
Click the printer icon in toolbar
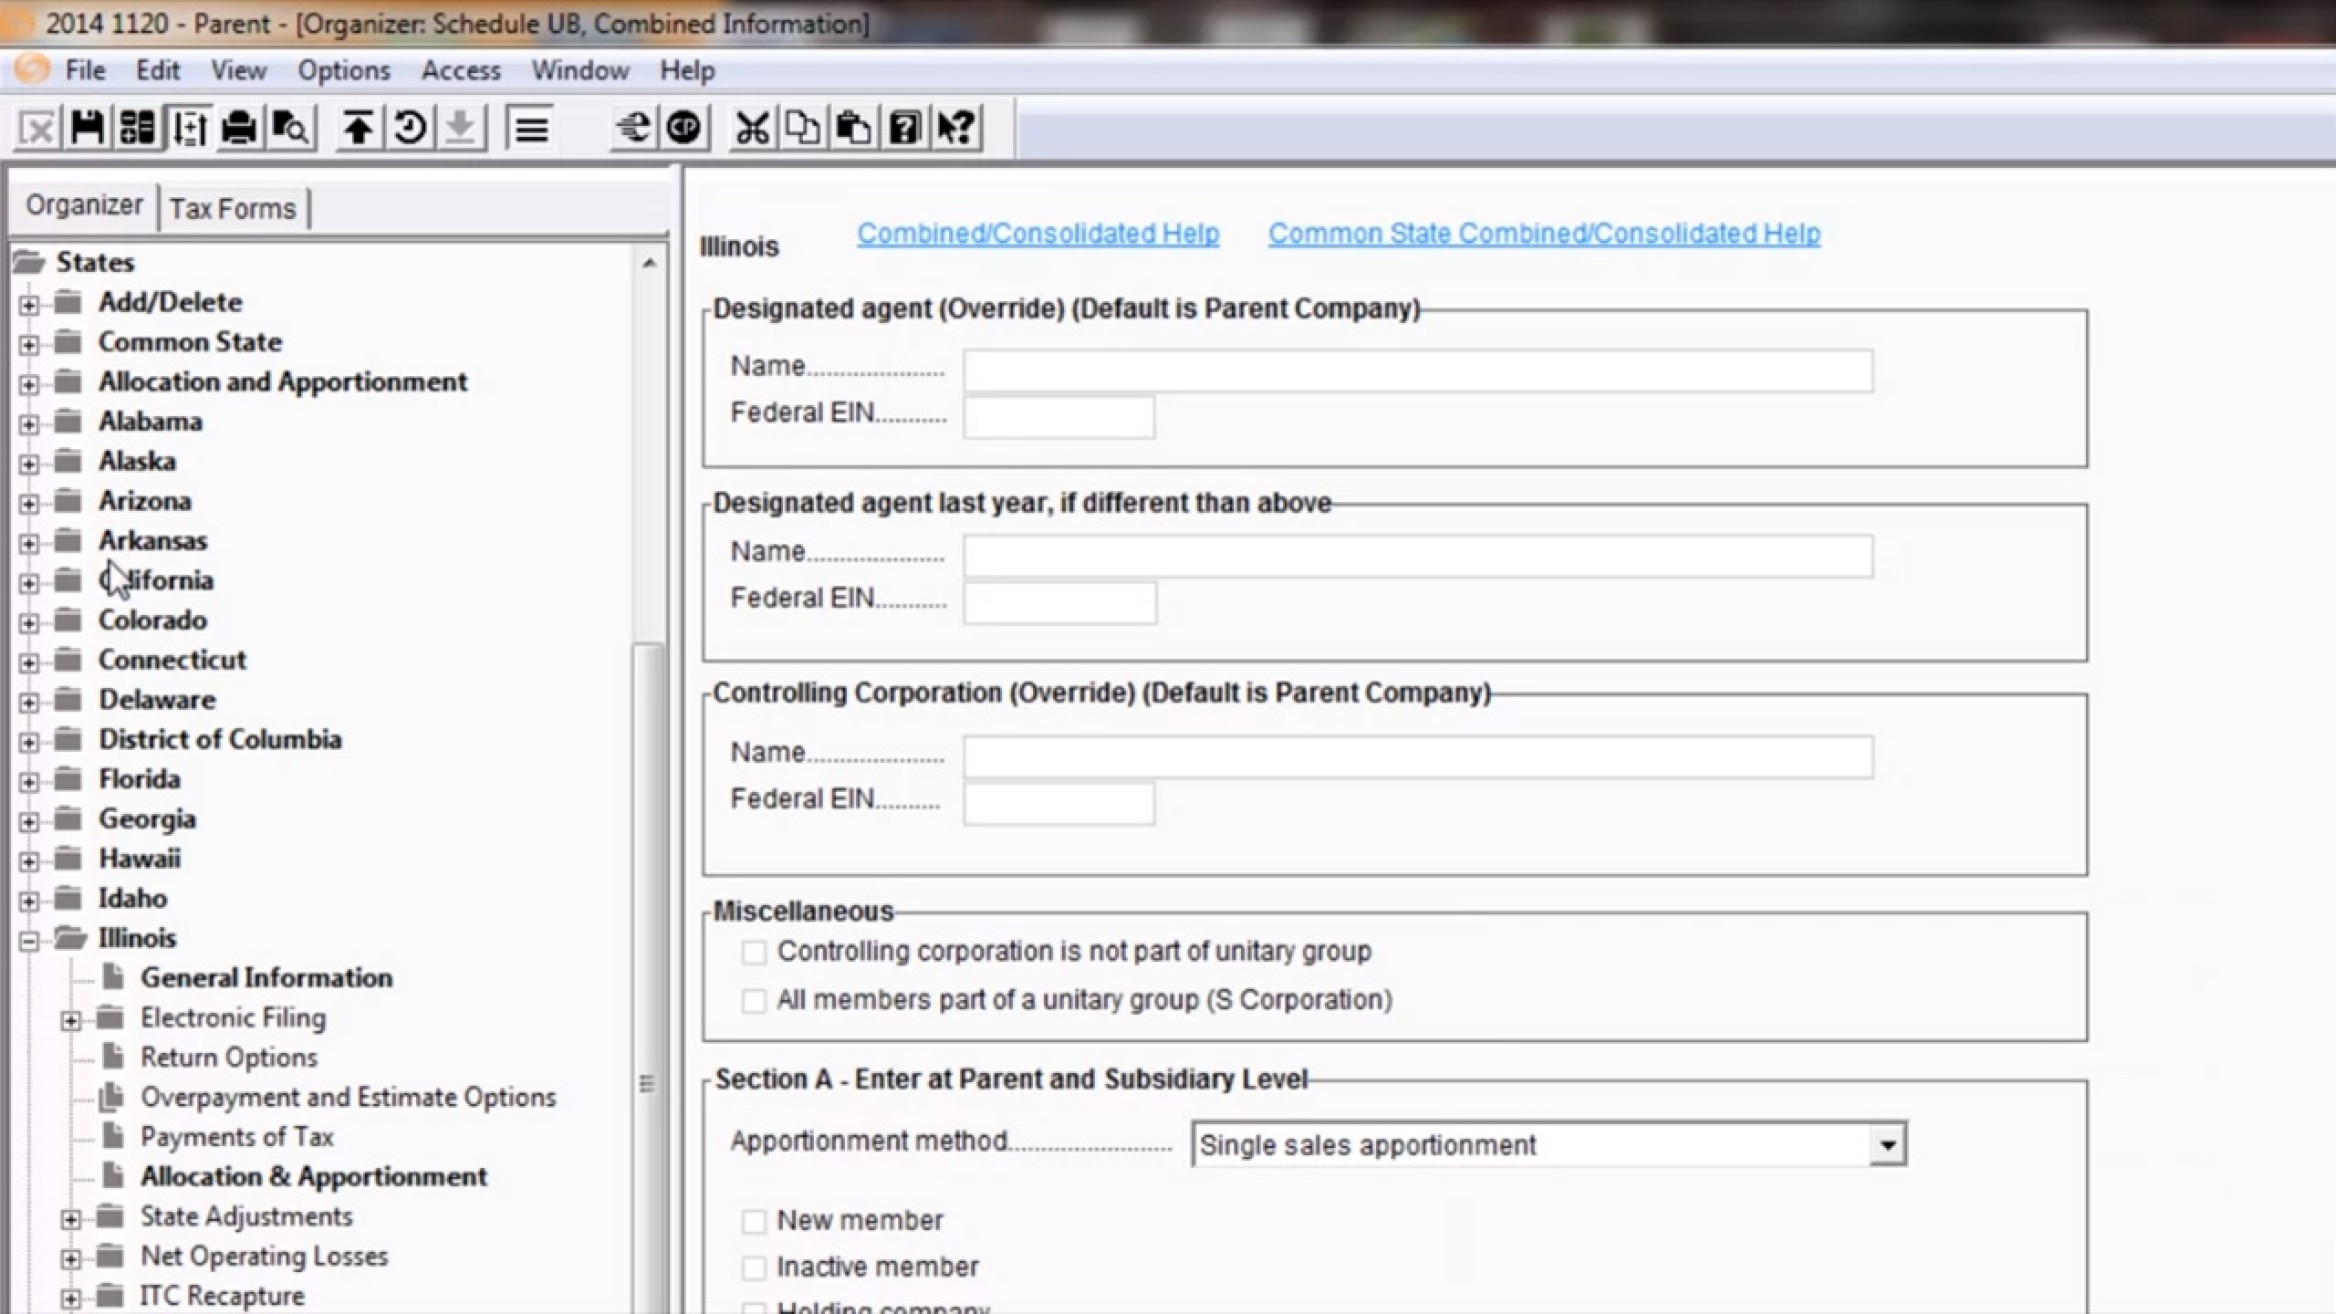(239, 128)
